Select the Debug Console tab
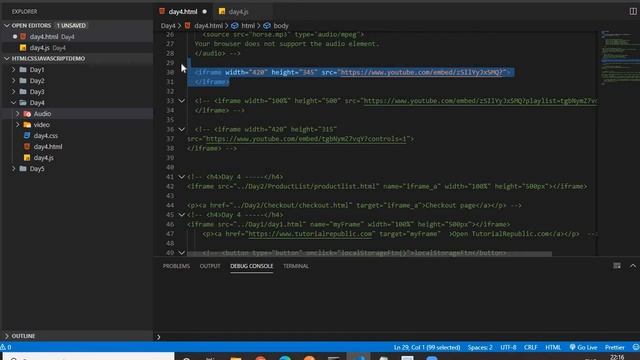 (251, 266)
